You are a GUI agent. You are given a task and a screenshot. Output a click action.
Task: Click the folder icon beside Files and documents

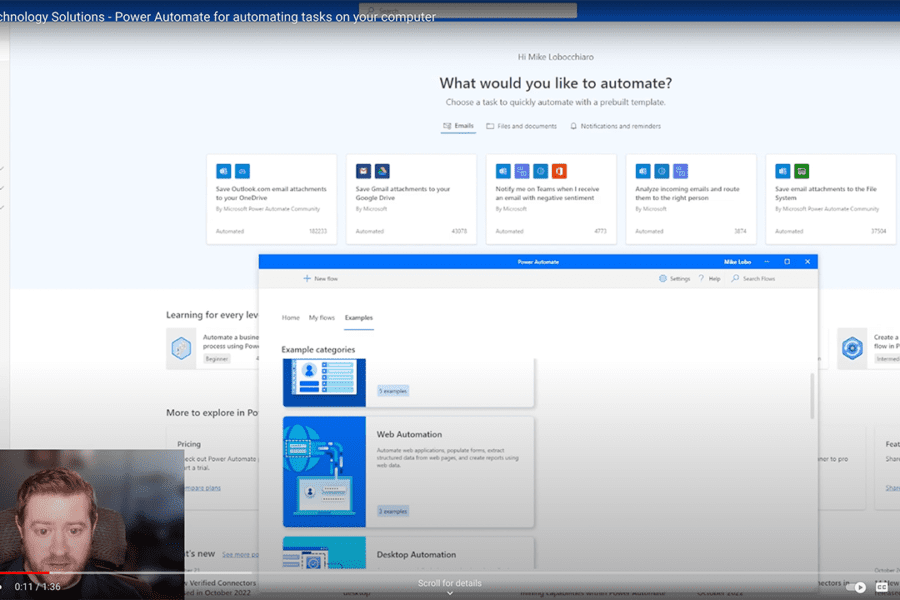pyautogui.click(x=490, y=126)
